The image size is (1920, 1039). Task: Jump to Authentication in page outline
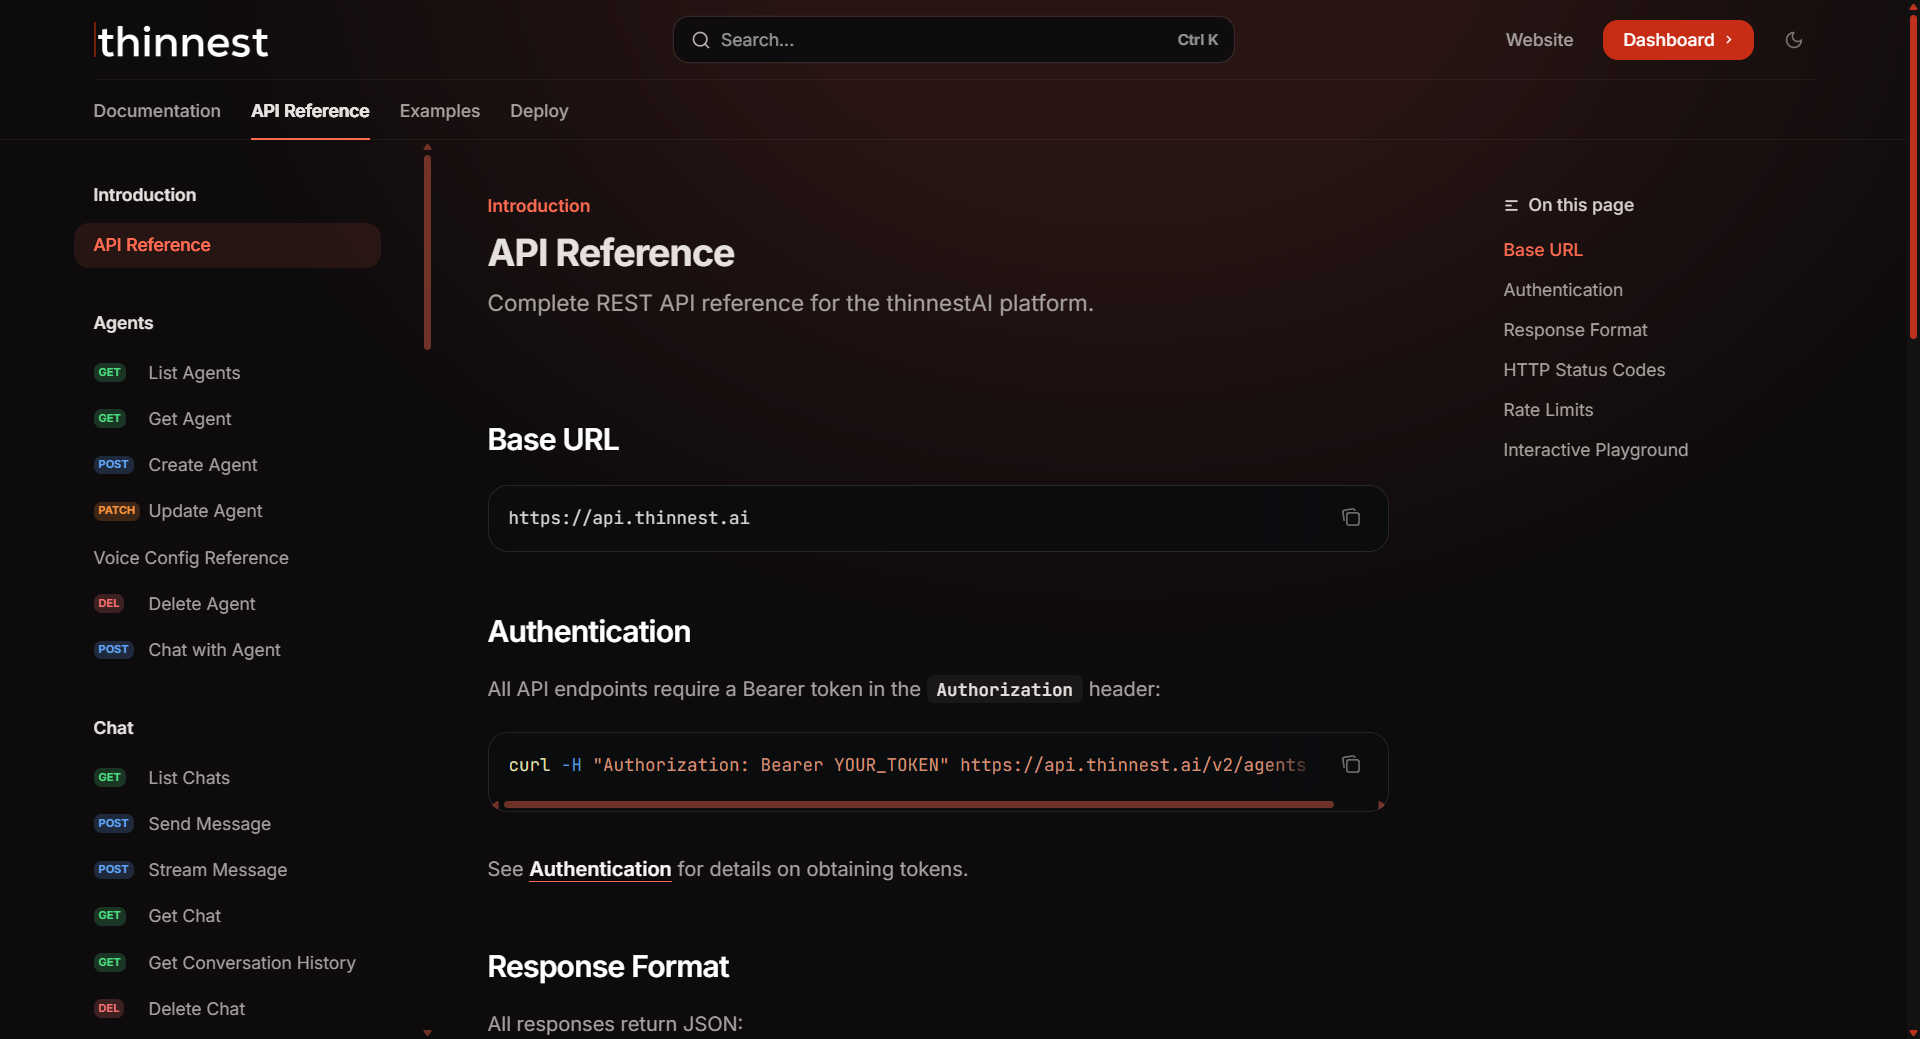[x=1563, y=290]
